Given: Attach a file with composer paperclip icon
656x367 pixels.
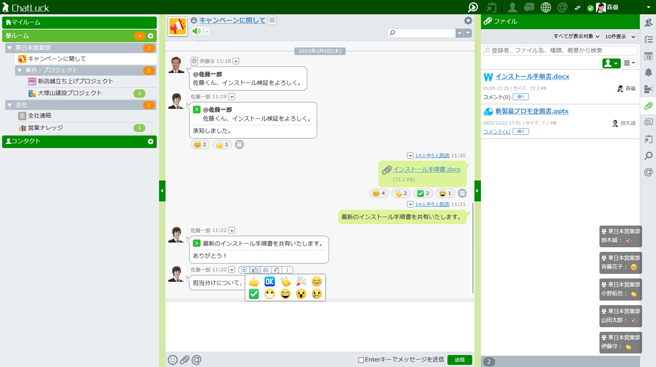Looking at the screenshot, I should tap(184, 359).
